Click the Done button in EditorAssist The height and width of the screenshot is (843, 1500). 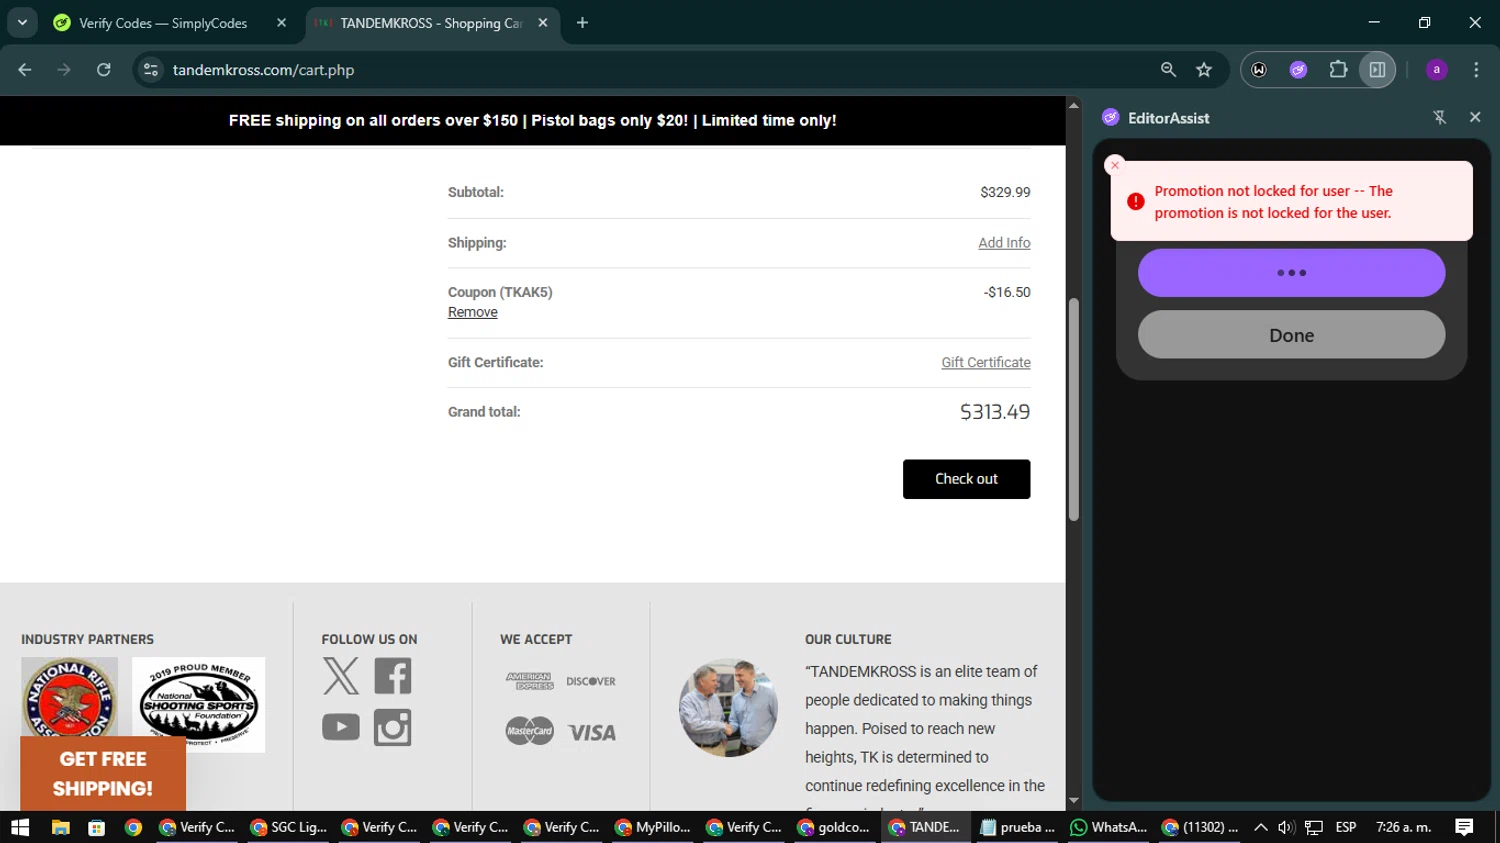pos(1291,335)
